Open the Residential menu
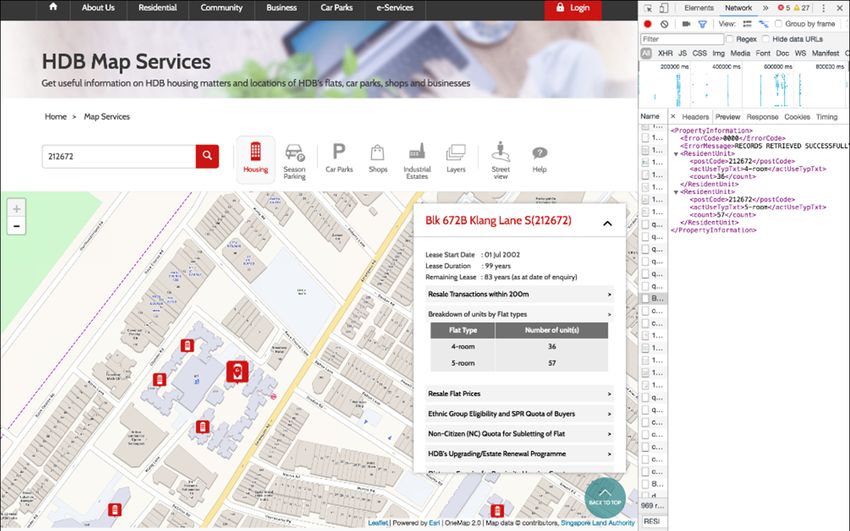This screenshot has height=531, width=850. coord(157,8)
